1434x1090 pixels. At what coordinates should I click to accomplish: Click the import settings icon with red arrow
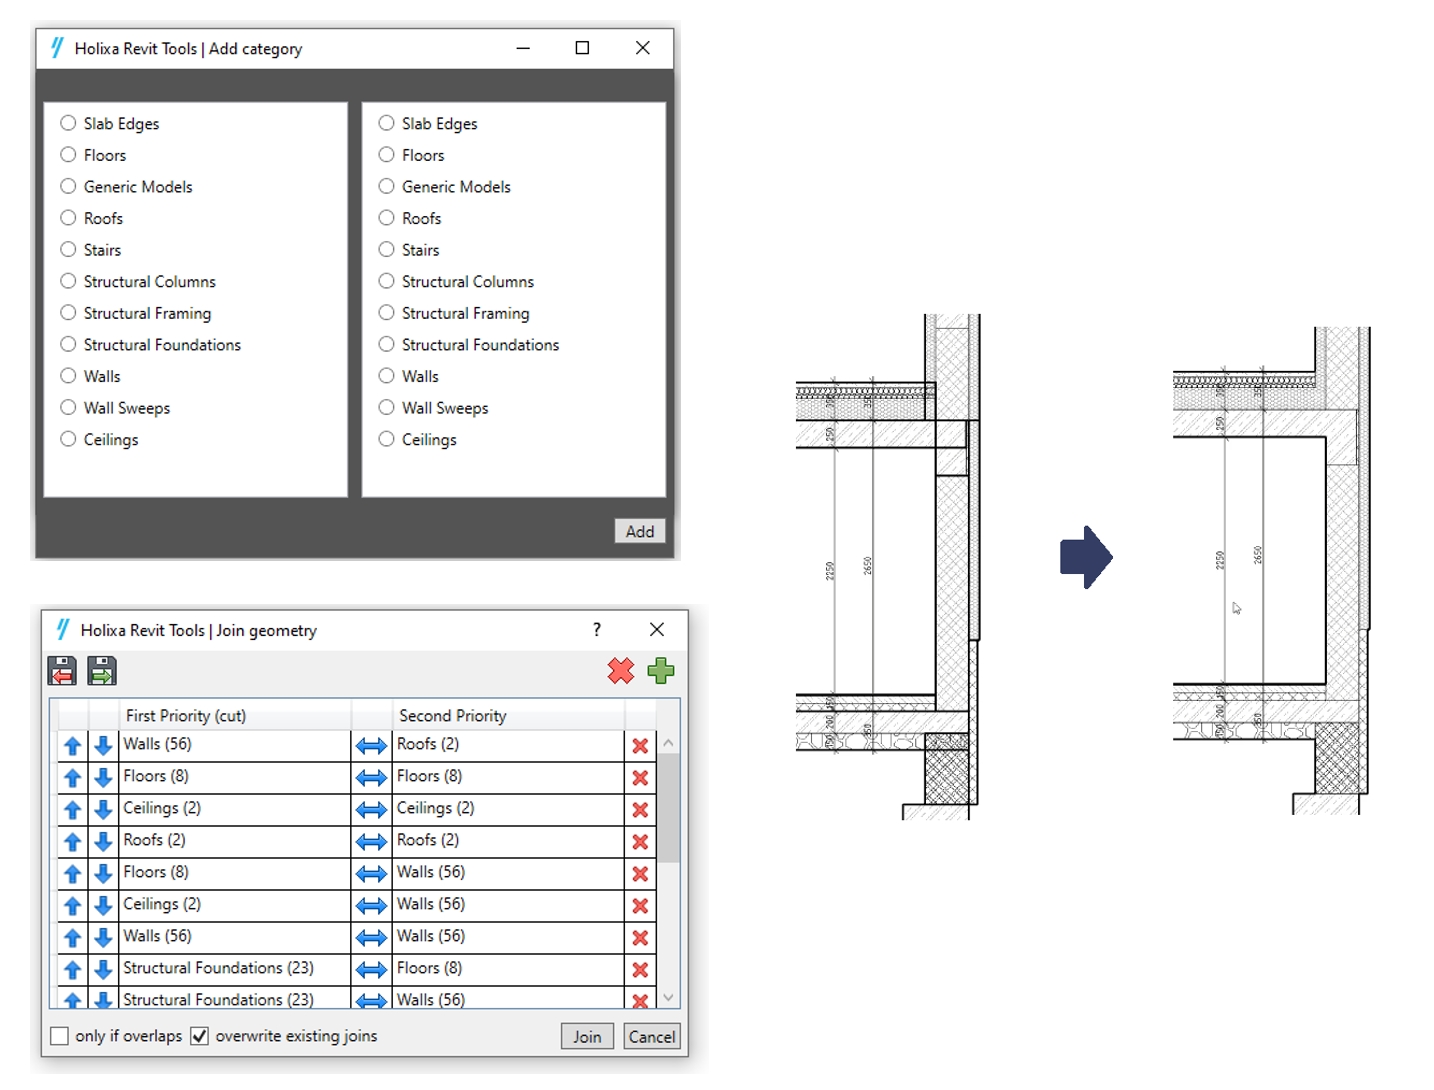pyautogui.click(x=62, y=670)
